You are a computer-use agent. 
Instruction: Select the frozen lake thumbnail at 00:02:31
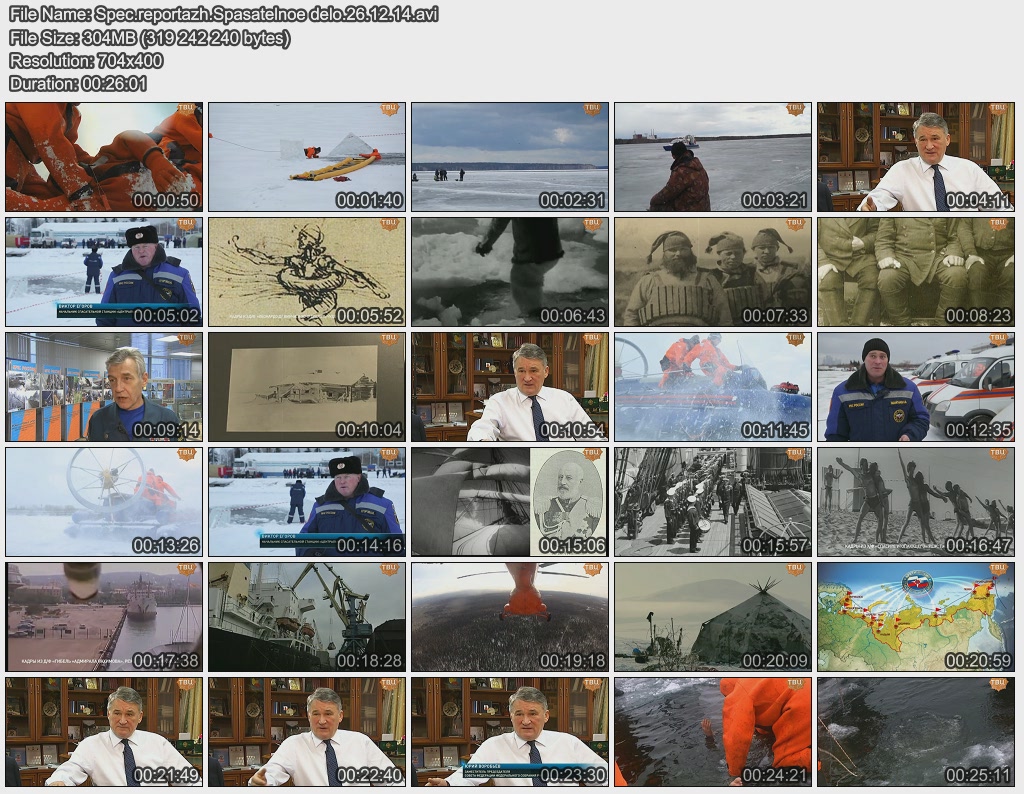(510, 157)
